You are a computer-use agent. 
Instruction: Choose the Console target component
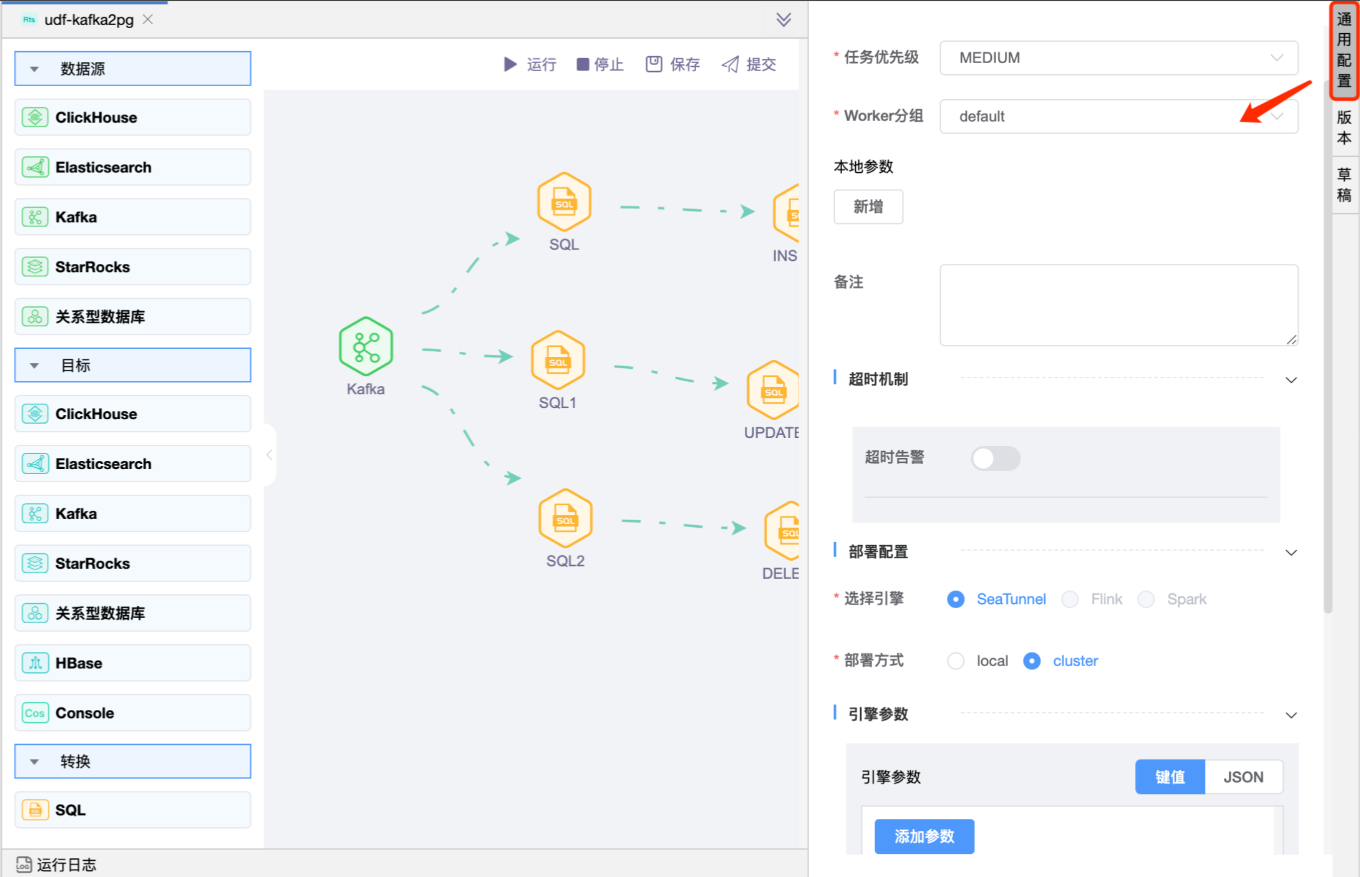(x=132, y=713)
